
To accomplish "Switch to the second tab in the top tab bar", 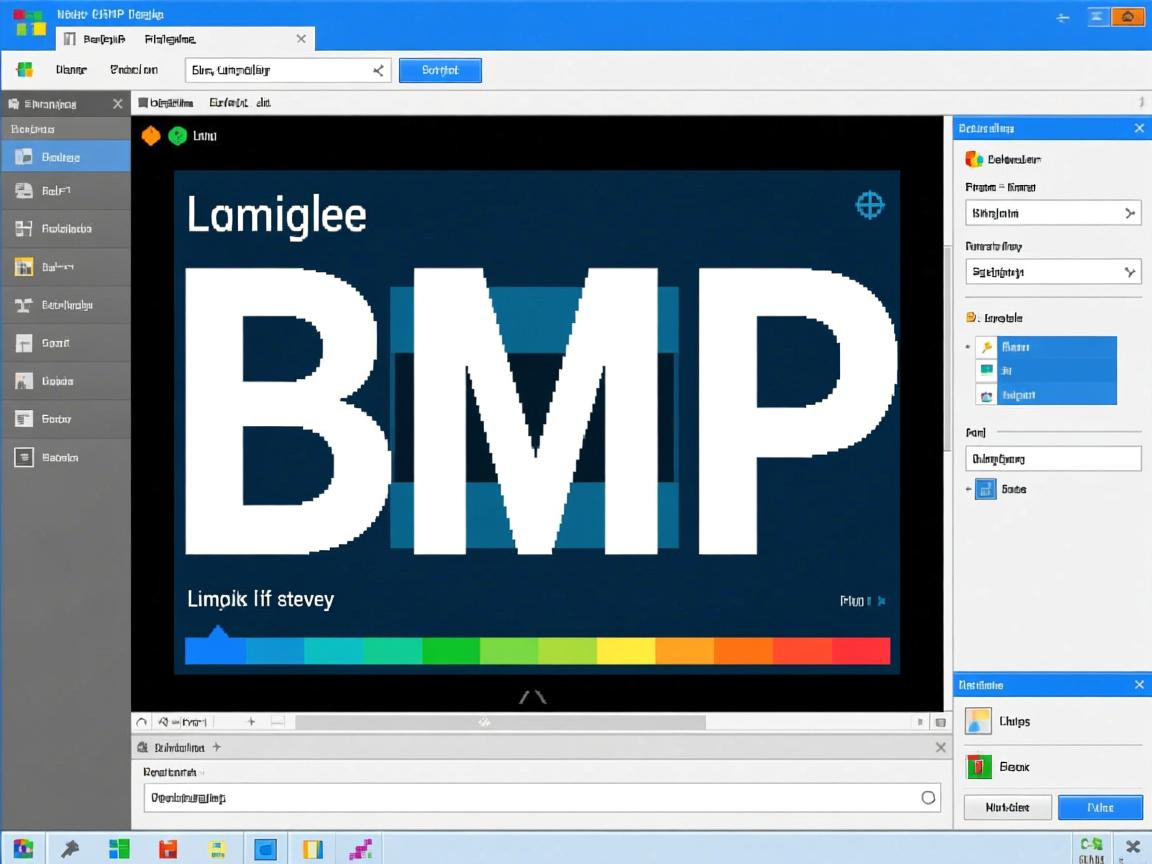I will [170, 39].
